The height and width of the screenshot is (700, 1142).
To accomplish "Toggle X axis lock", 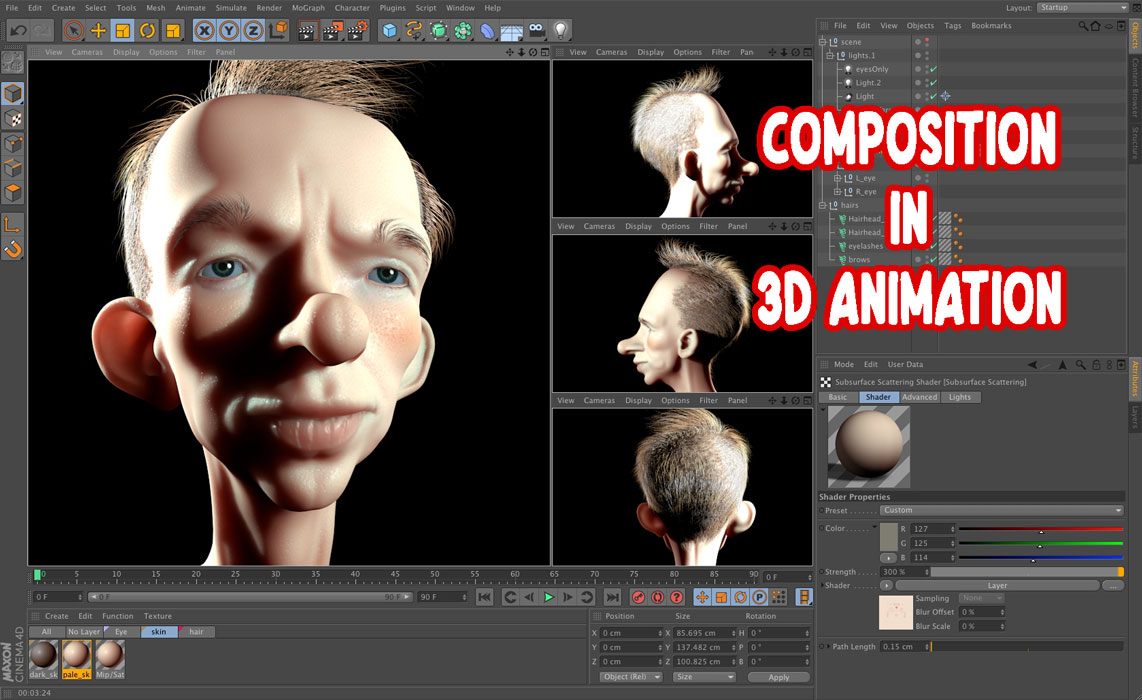I will (205, 31).
